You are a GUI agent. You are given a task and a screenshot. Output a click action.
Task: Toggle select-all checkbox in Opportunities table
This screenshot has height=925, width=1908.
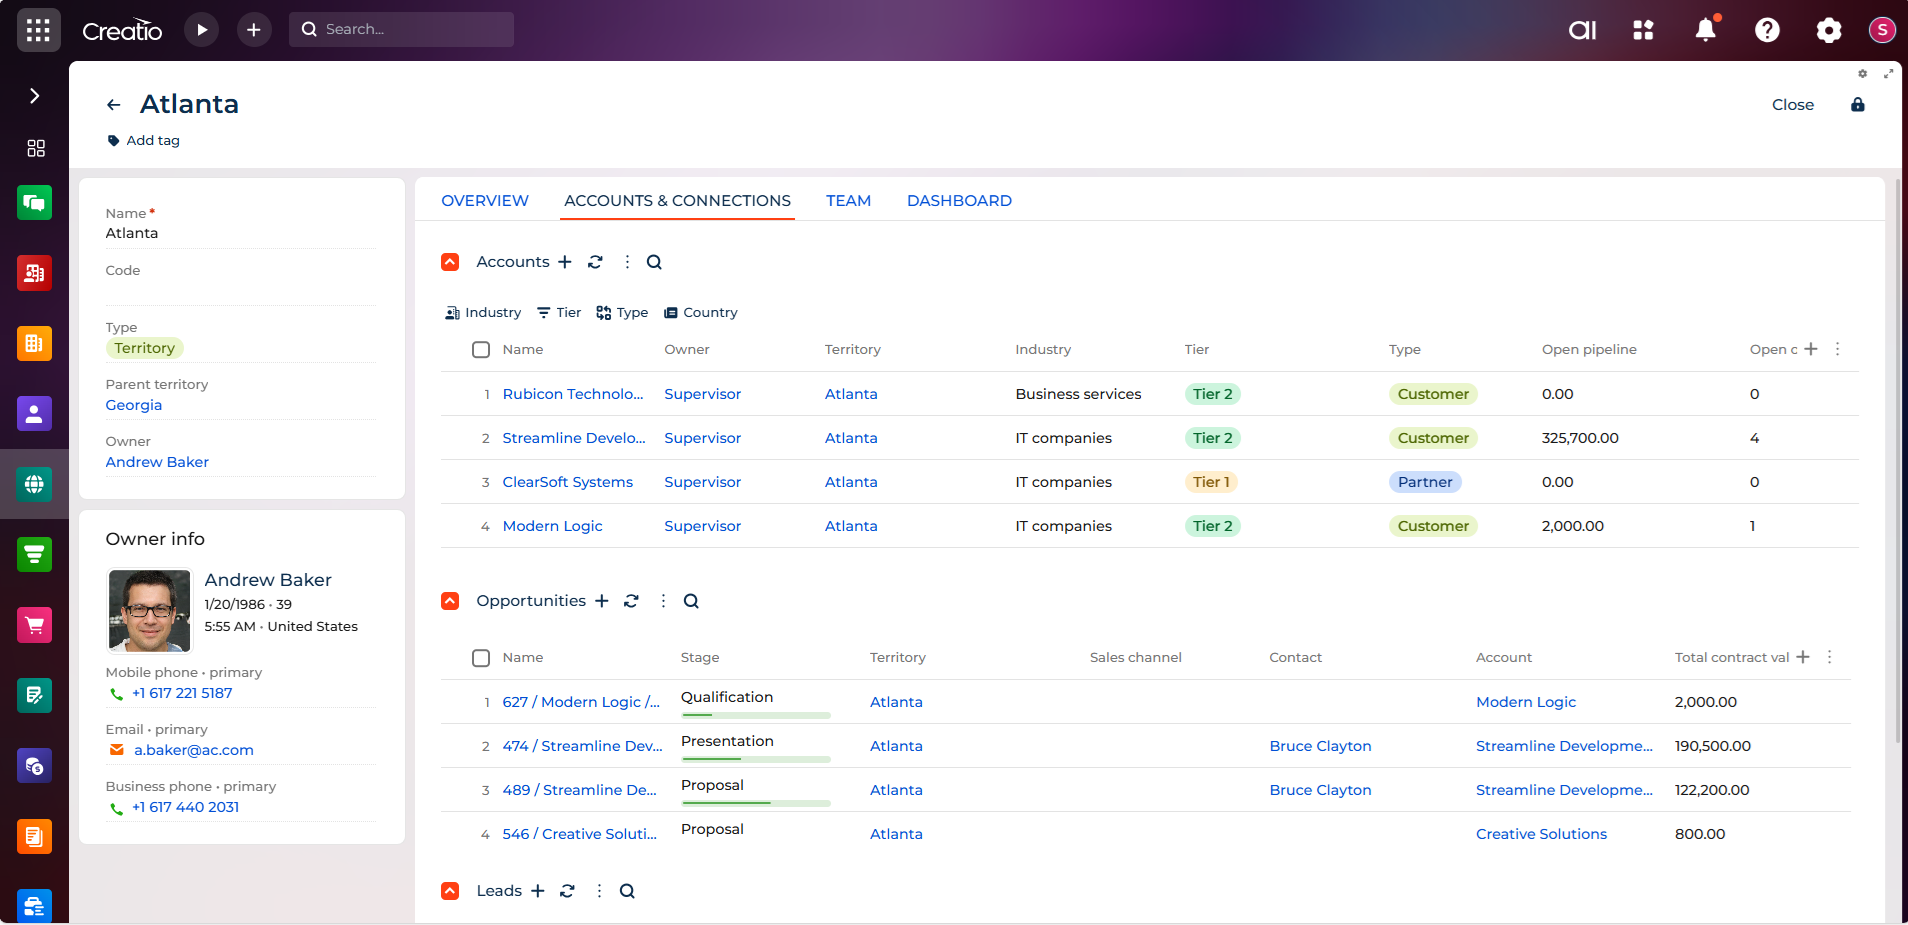click(481, 658)
